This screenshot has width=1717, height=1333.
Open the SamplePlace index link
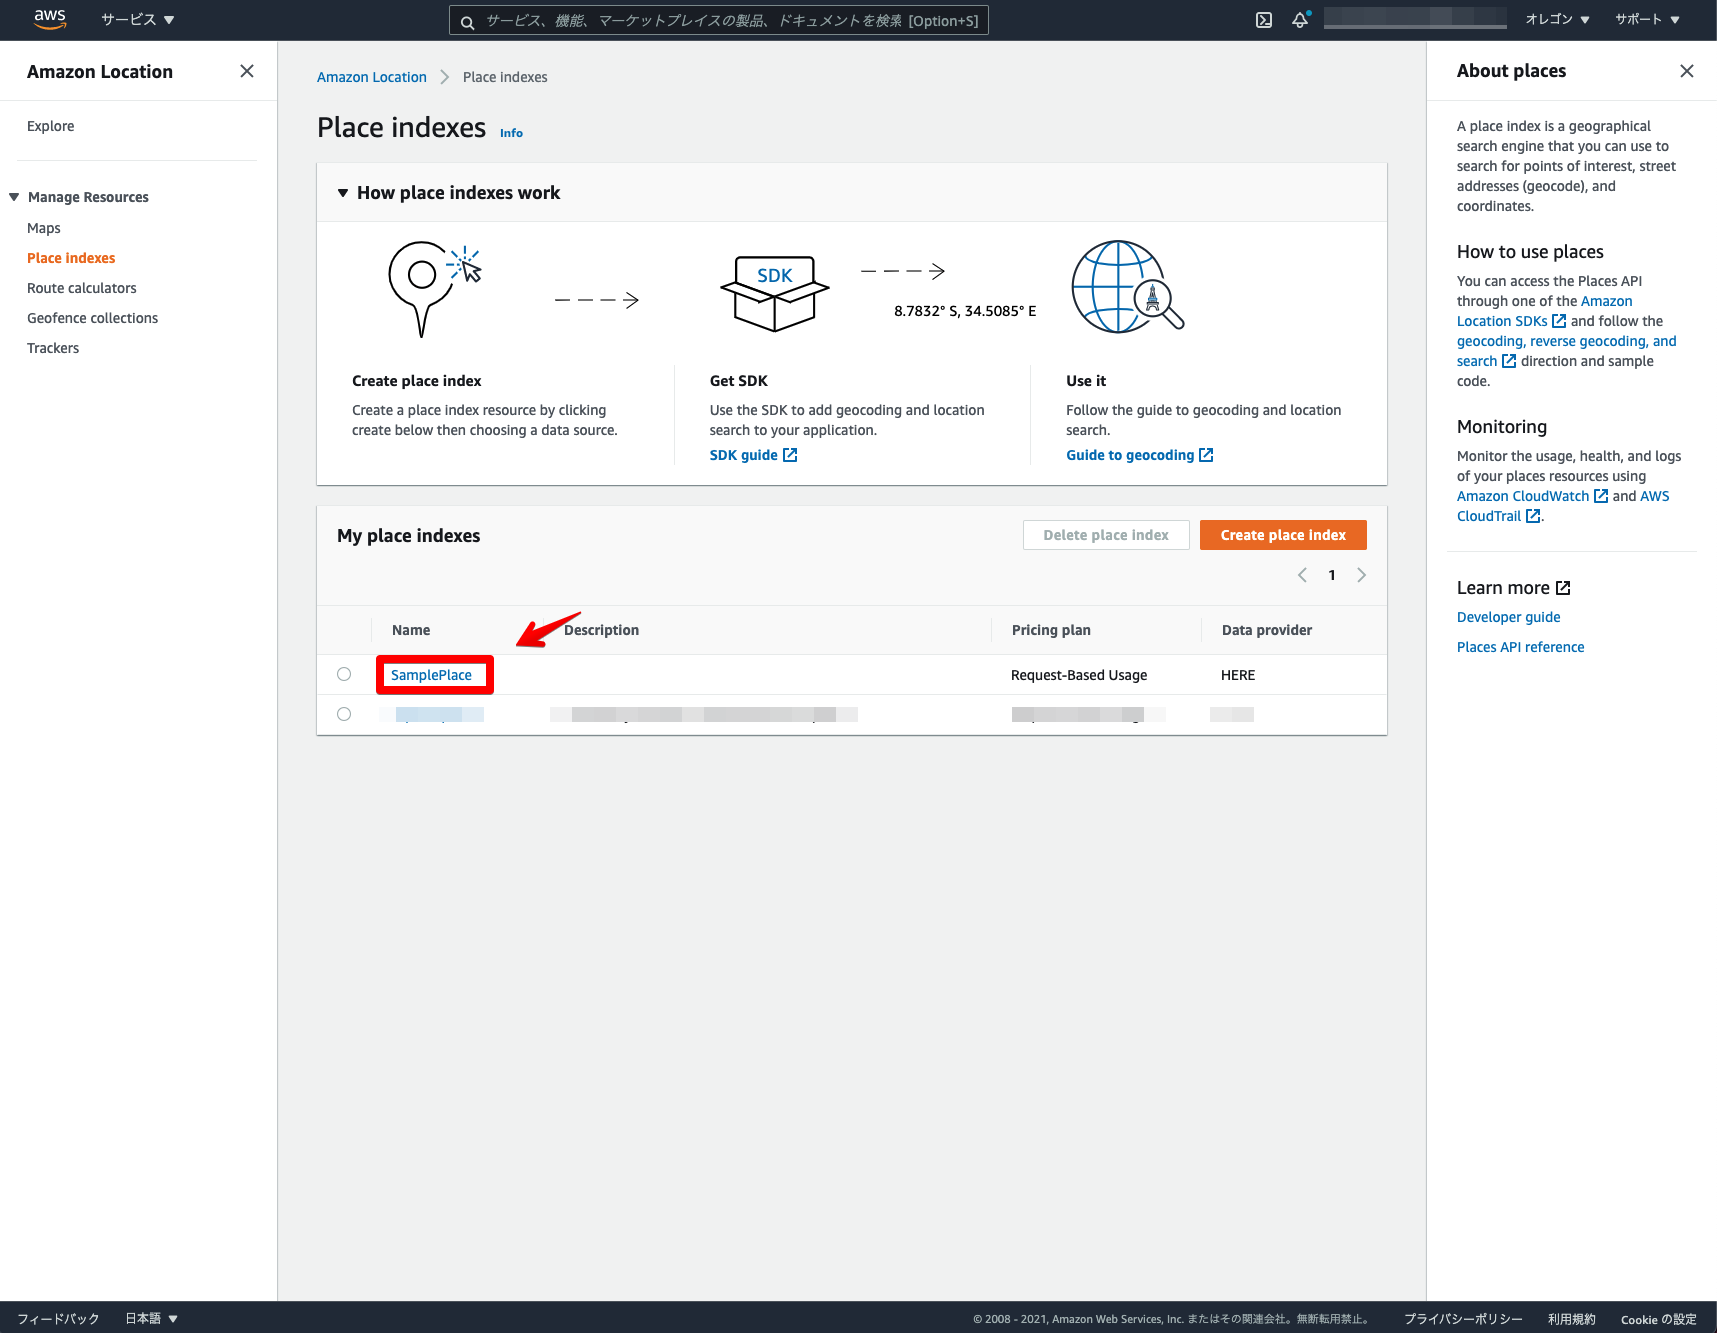pyautogui.click(x=431, y=675)
